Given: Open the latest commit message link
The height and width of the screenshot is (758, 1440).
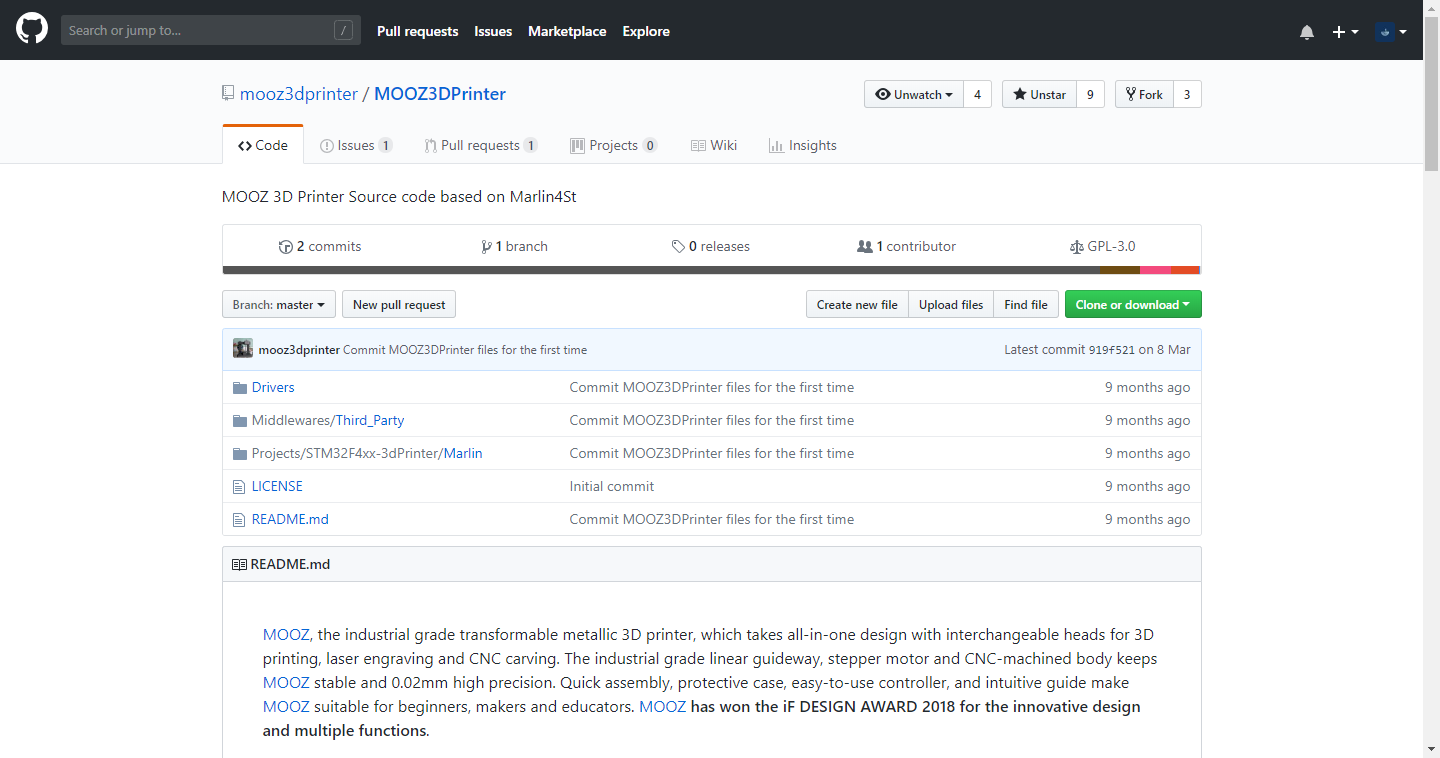Looking at the screenshot, I should (x=465, y=350).
